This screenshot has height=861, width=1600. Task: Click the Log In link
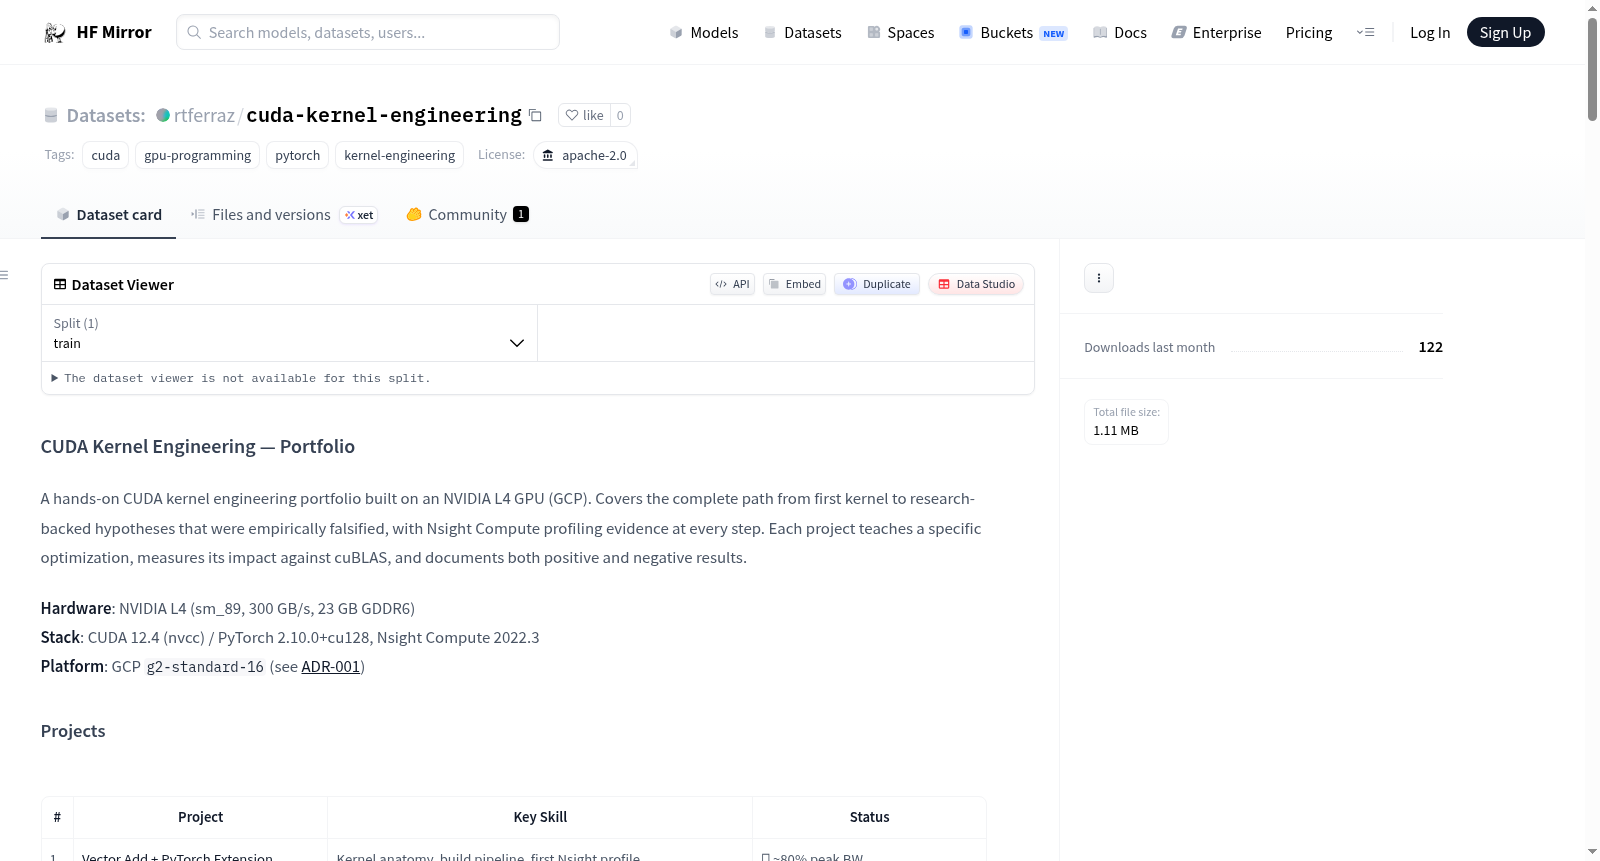1430,33
